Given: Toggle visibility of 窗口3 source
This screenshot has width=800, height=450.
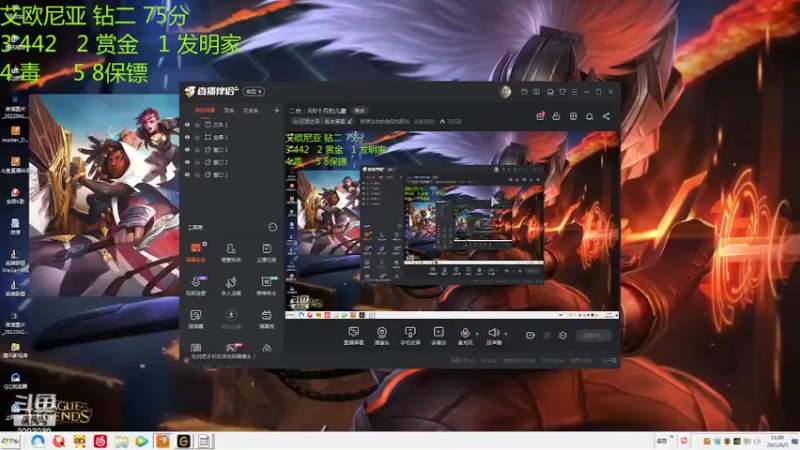Looking at the screenshot, I should click(187, 149).
